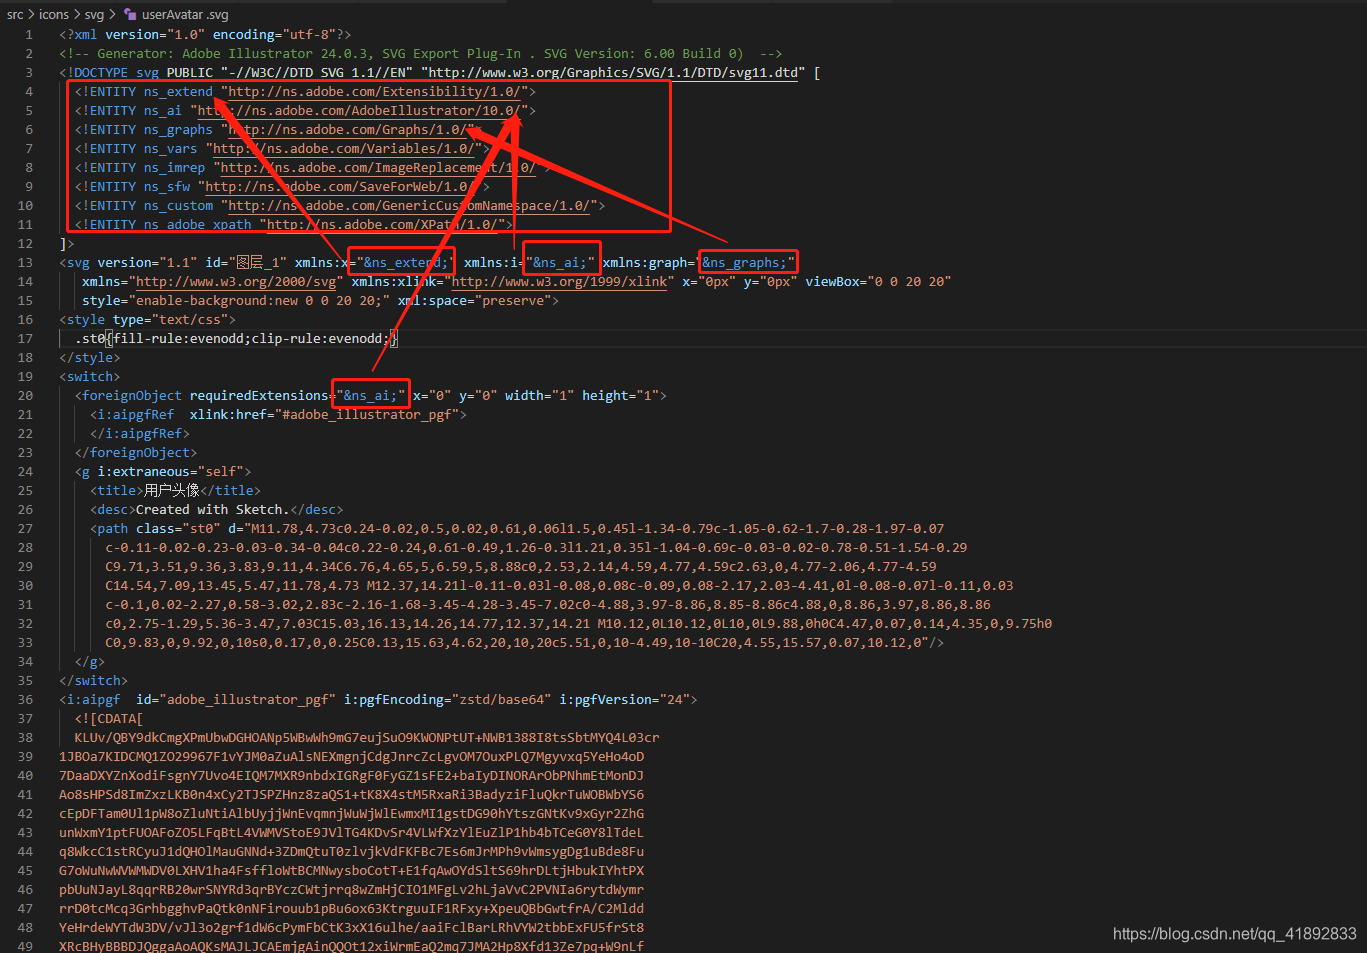Click the '<![CDATA[' marker
Screen dimensions: 1367x953
pos(109,719)
